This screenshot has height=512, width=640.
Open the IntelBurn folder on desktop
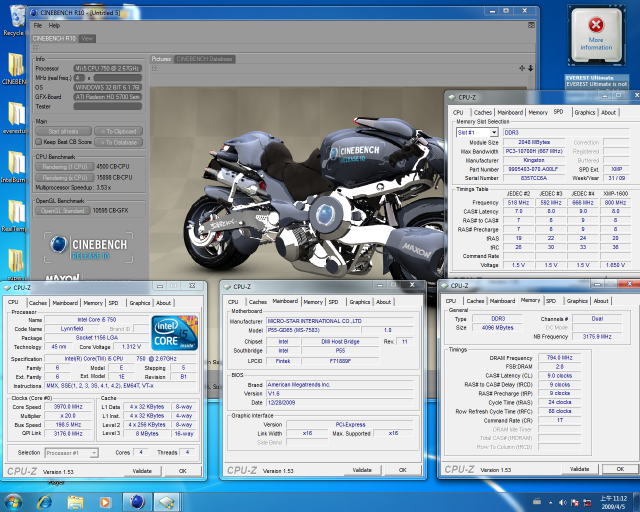point(15,166)
